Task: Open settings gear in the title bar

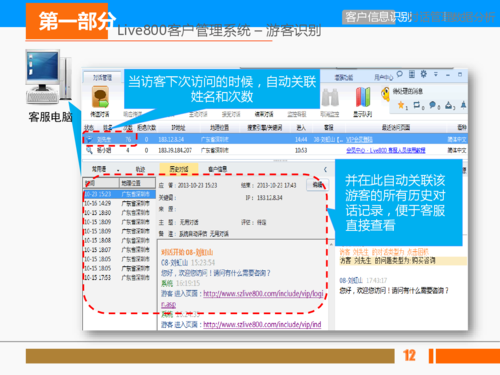Action: click(x=423, y=74)
